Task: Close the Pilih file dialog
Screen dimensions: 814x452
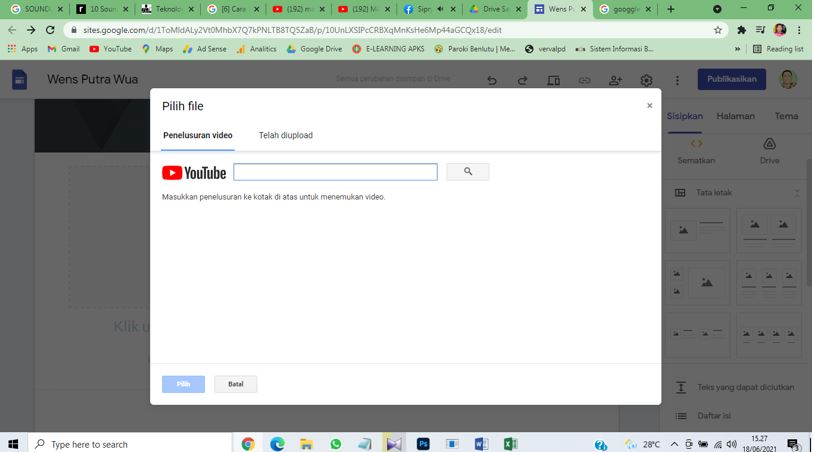Action: click(x=649, y=106)
